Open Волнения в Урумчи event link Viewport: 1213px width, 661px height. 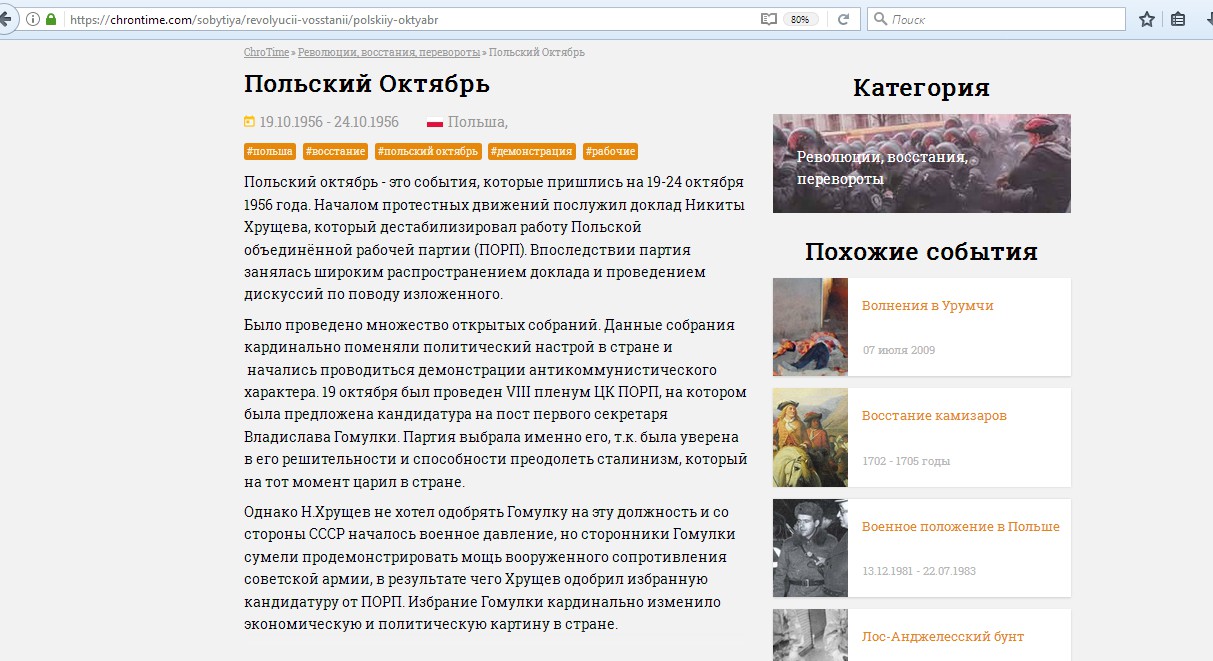coord(927,306)
